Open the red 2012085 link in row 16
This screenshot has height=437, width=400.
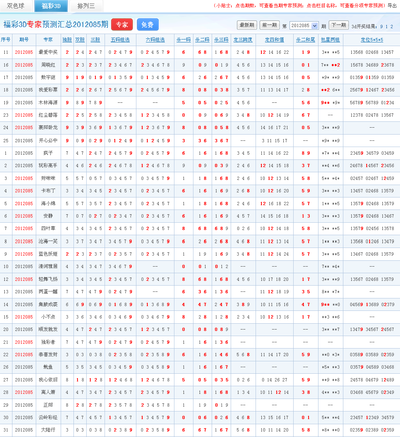(24, 65)
